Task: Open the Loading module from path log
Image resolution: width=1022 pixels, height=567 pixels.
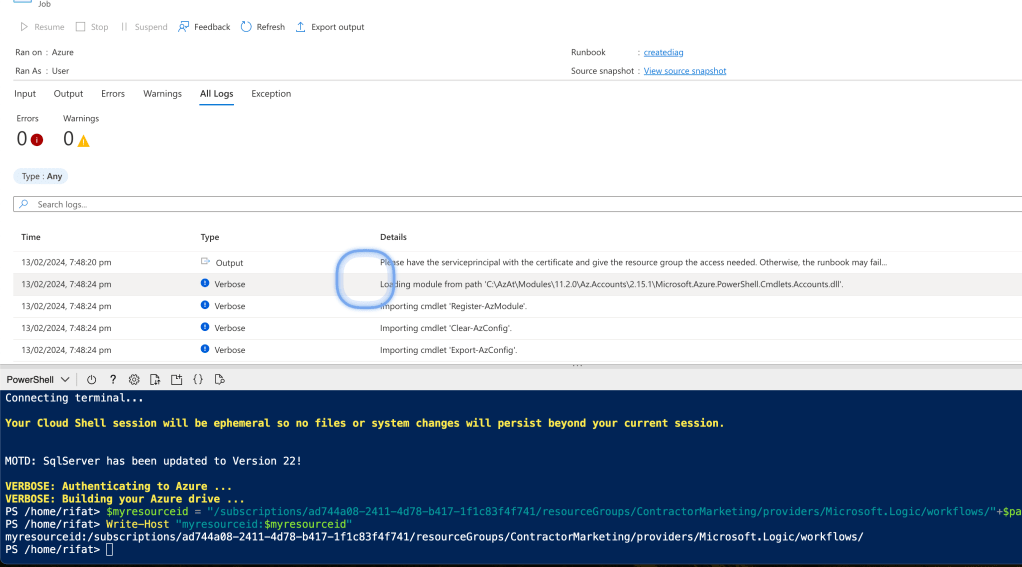Action: tap(611, 284)
